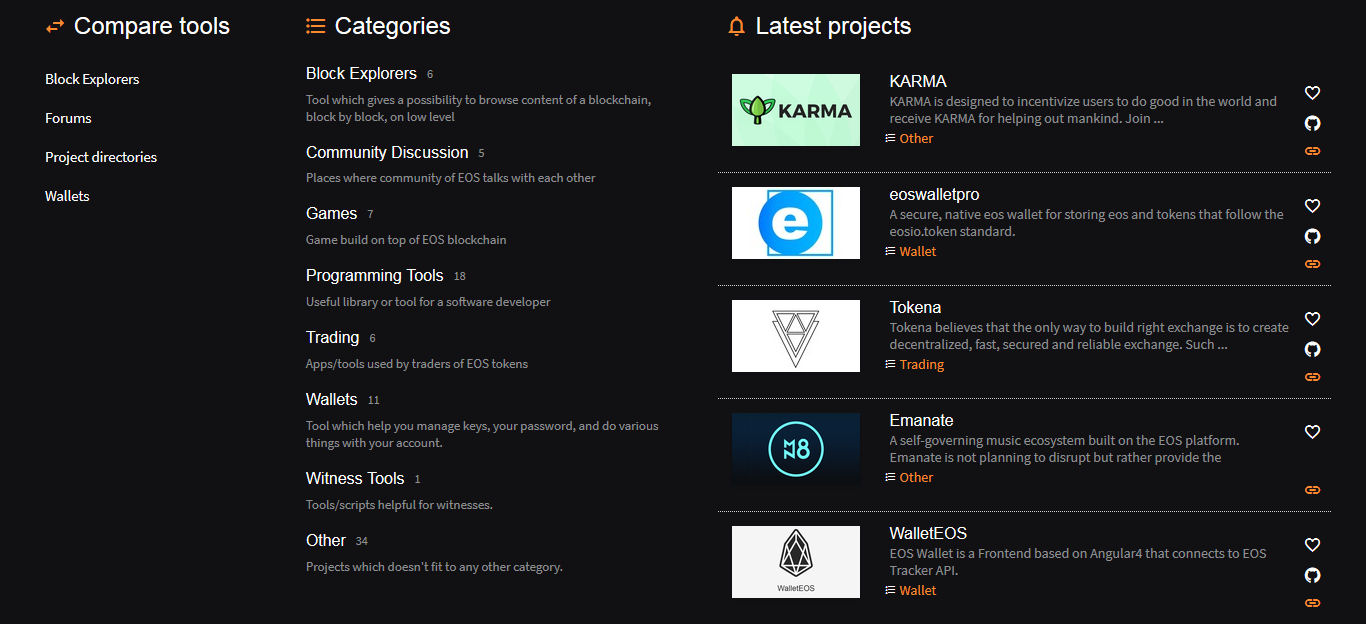The height and width of the screenshot is (624, 1366).
Task: Click the website link icon for KARMA
Action: [1312, 150]
